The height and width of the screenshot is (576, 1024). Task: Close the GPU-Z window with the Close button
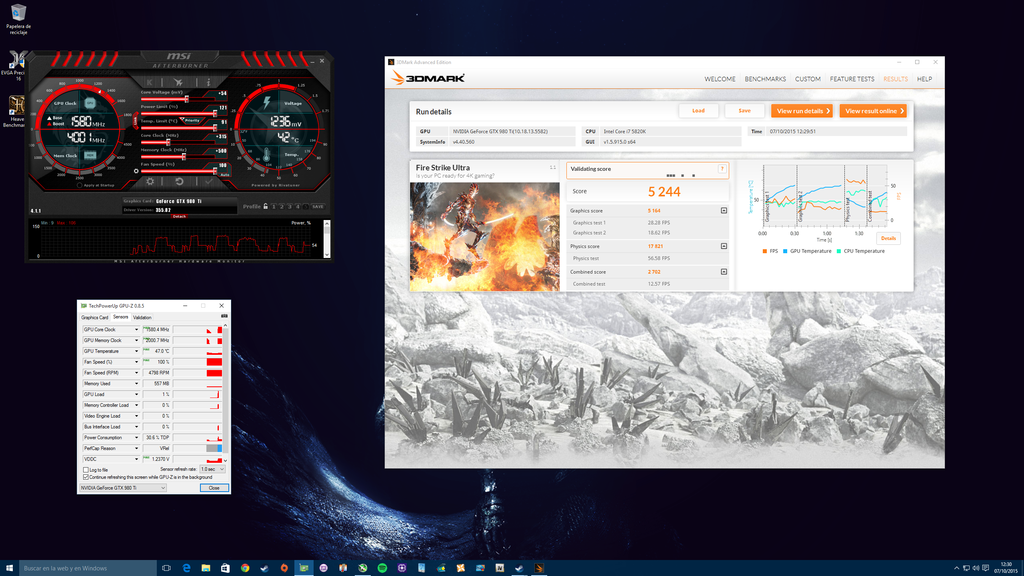tap(214, 488)
